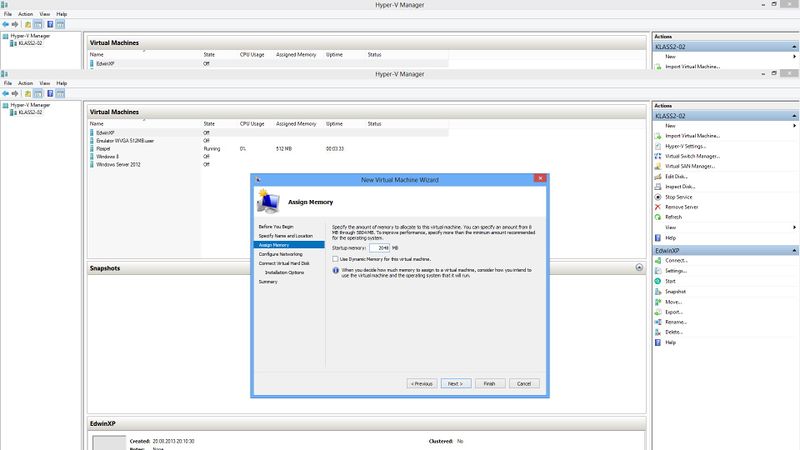Click the Previous button in the wizard
The height and width of the screenshot is (450, 800).
pos(422,384)
